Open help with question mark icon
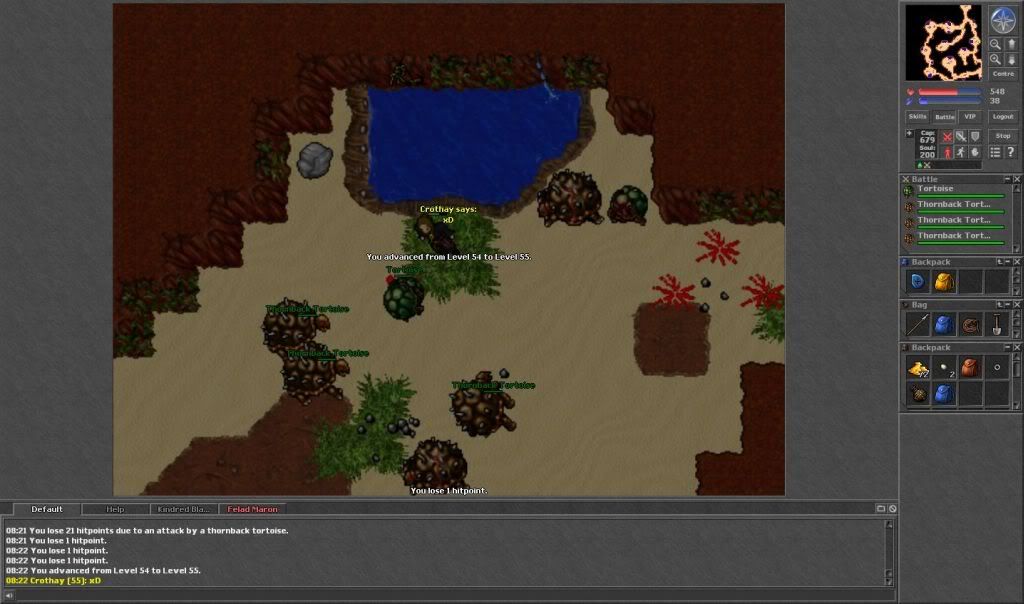This screenshot has height=604, width=1024. pyautogui.click(x=1010, y=152)
